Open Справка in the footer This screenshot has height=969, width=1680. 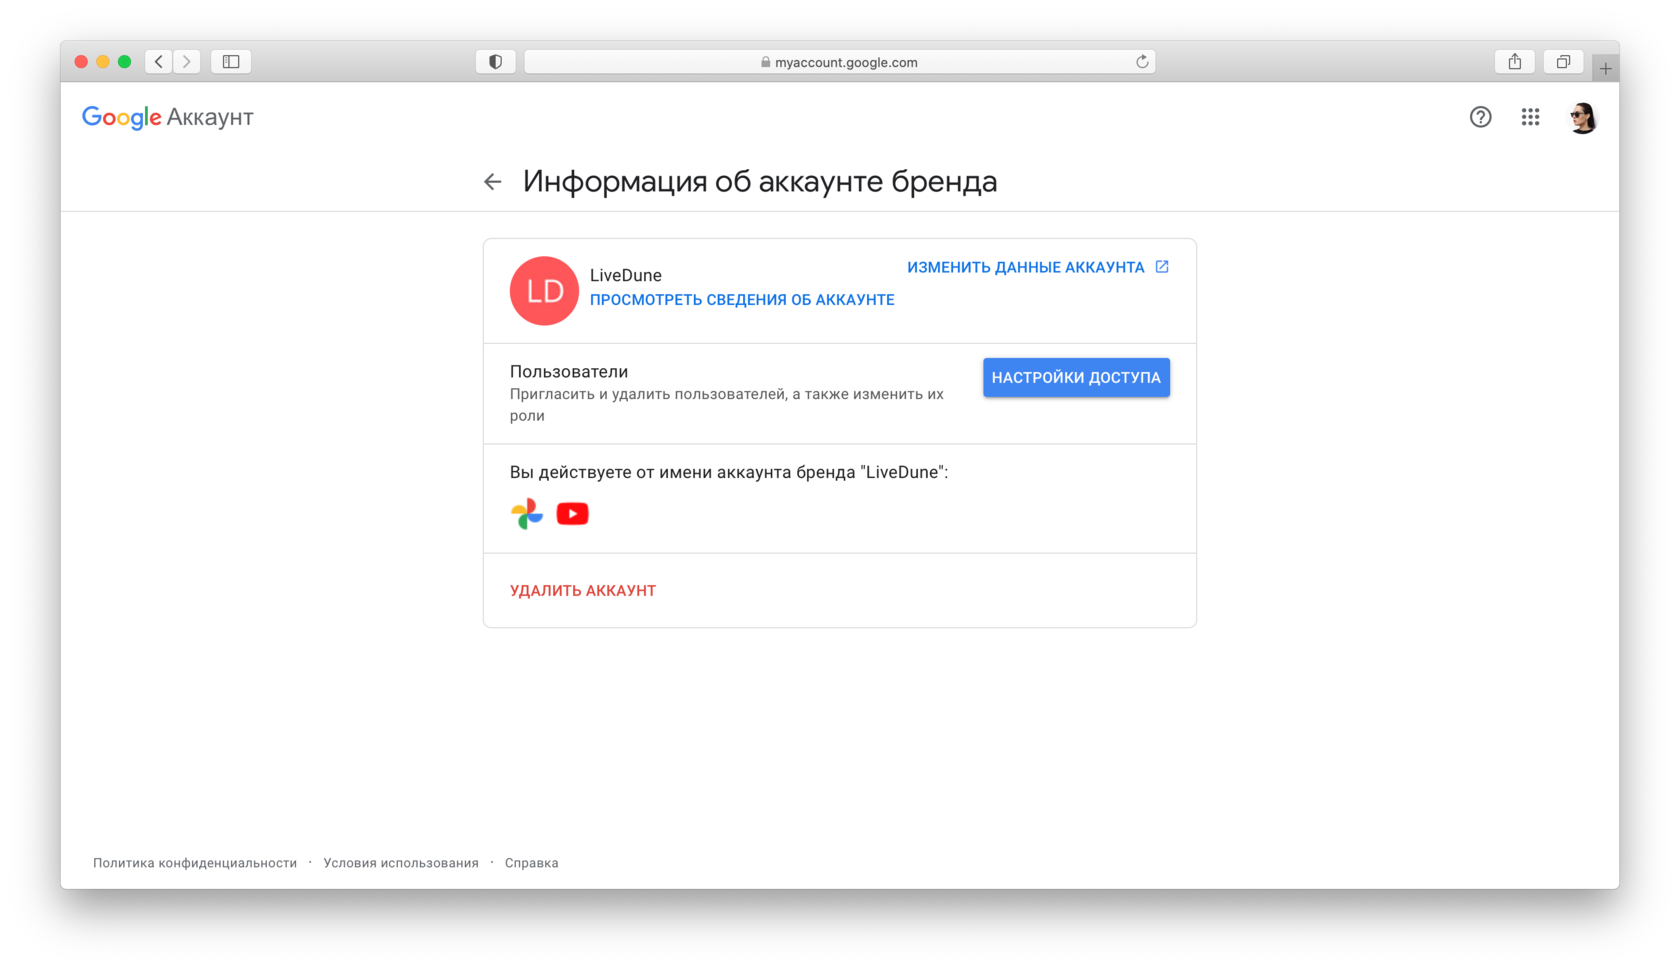[x=532, y=862]
